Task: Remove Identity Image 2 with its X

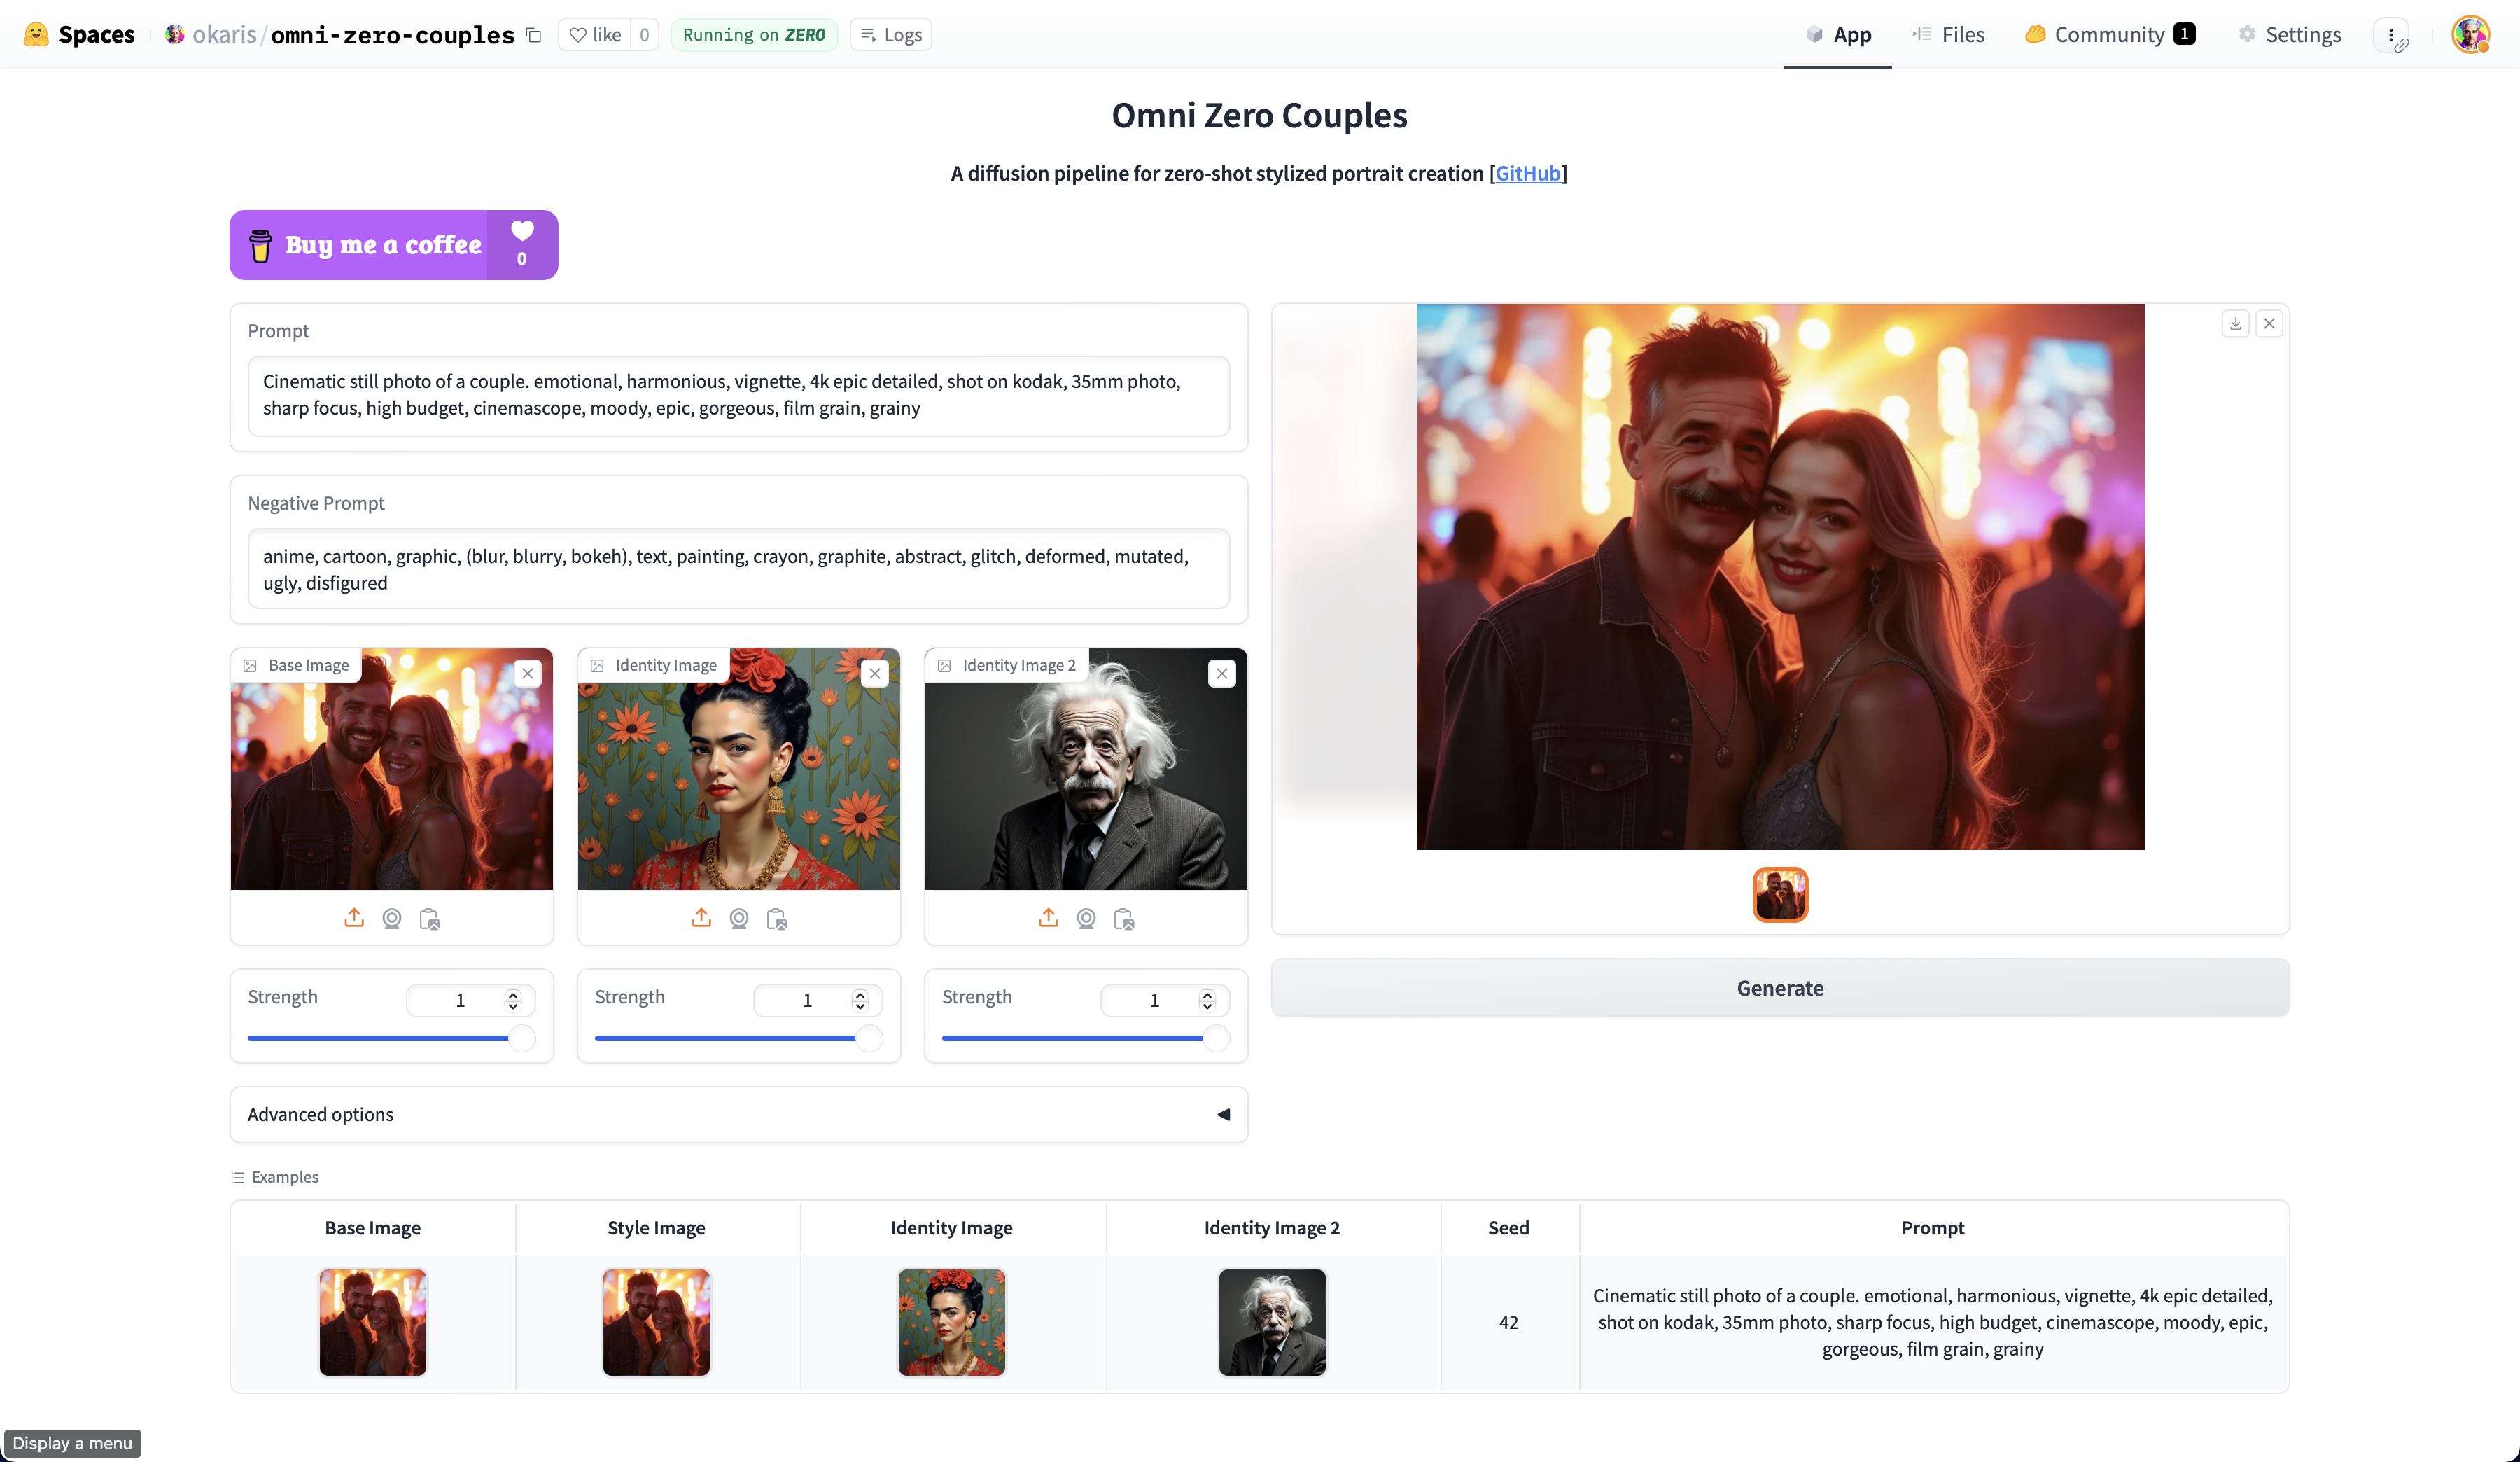Action: tap(1222, 673)
